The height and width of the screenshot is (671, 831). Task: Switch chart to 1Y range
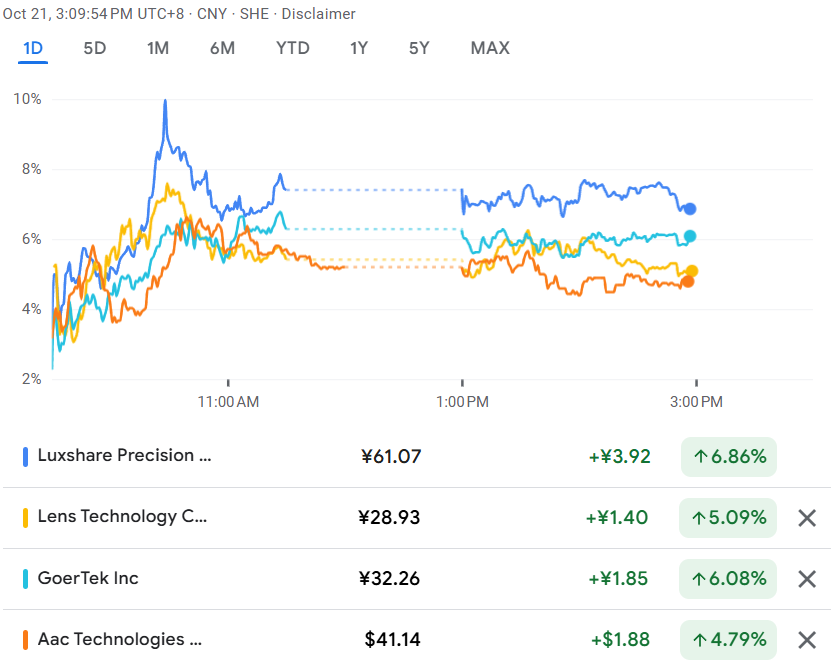[359, 48]
